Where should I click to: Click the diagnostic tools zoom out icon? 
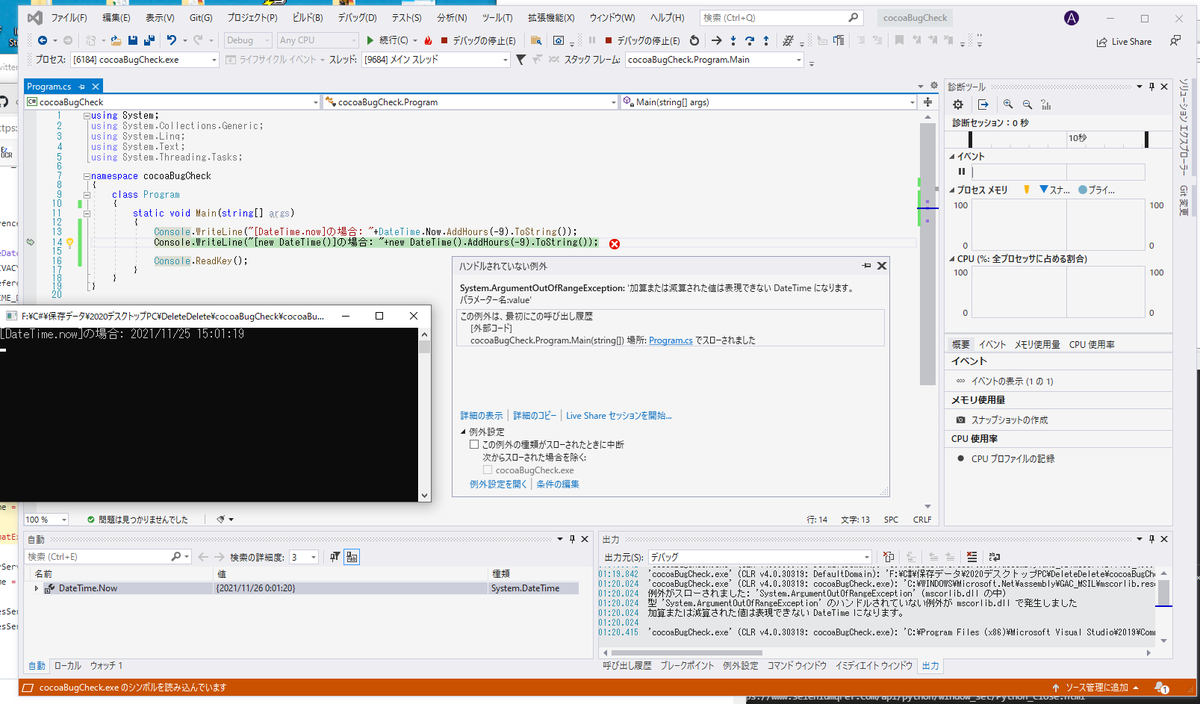1027,105
